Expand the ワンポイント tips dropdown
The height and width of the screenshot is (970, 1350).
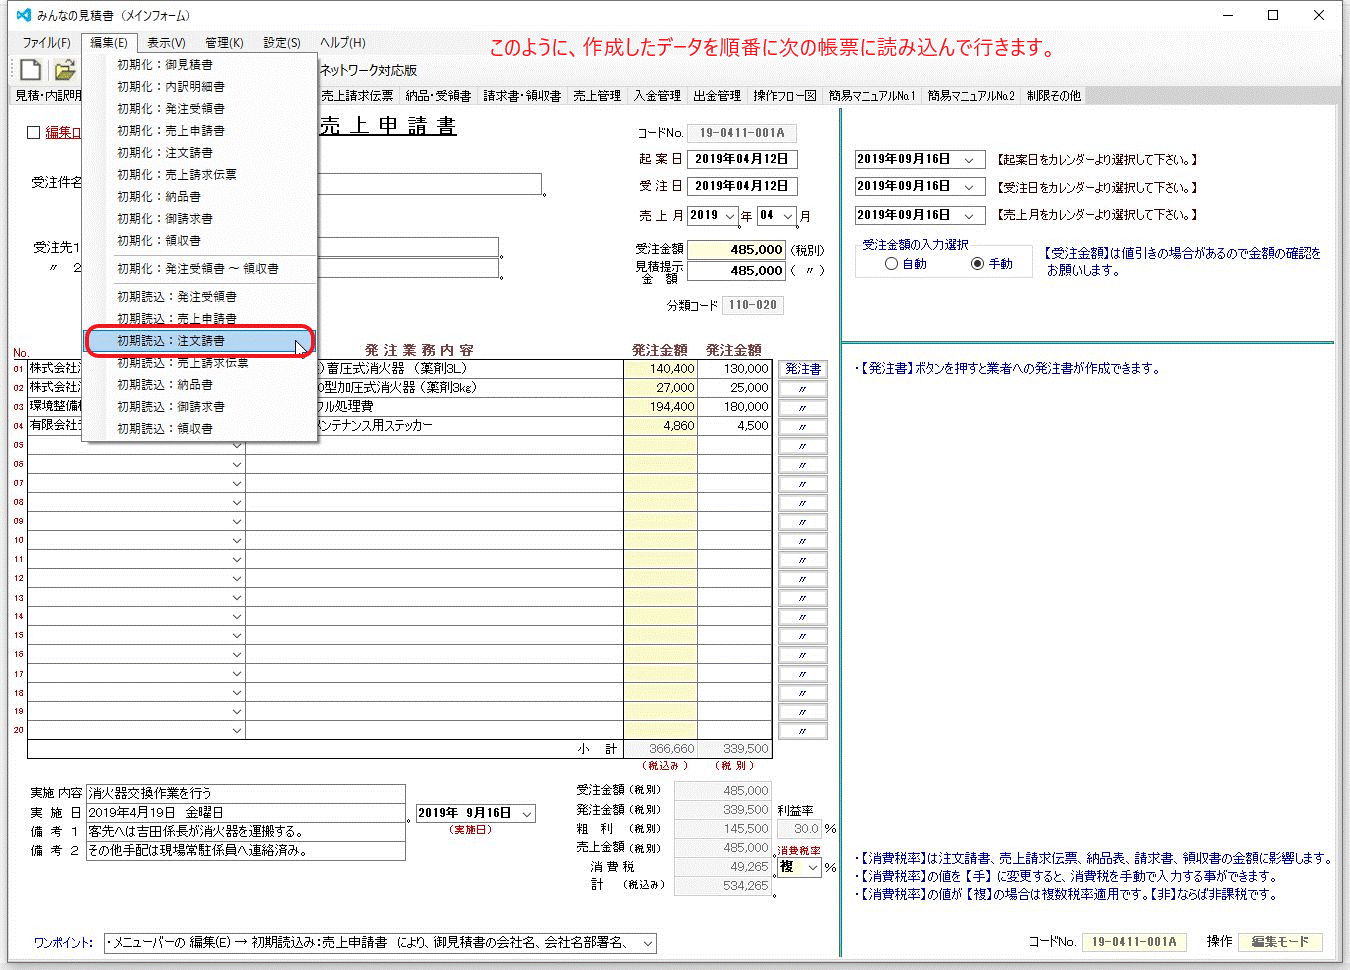point(649,943)
